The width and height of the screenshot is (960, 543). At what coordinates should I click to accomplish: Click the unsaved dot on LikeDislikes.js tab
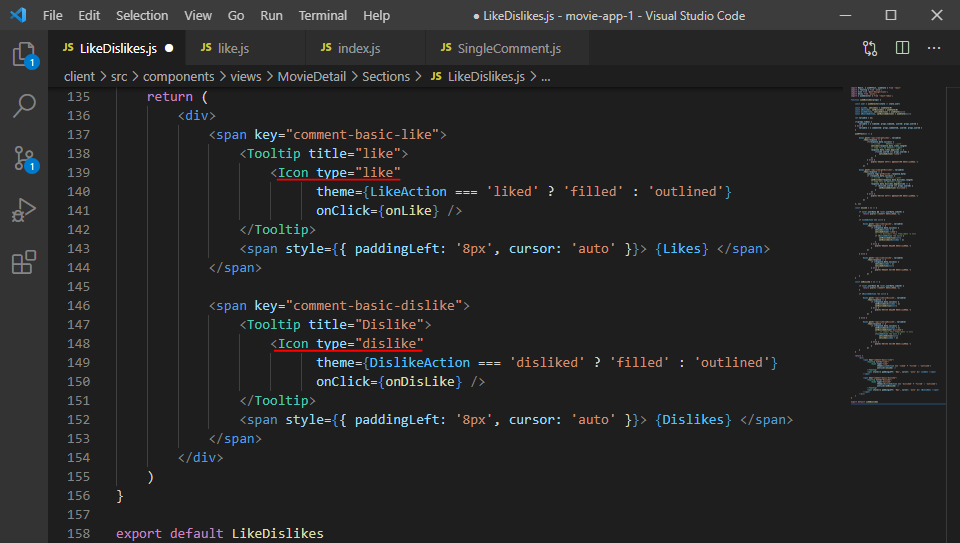point(169,48)
